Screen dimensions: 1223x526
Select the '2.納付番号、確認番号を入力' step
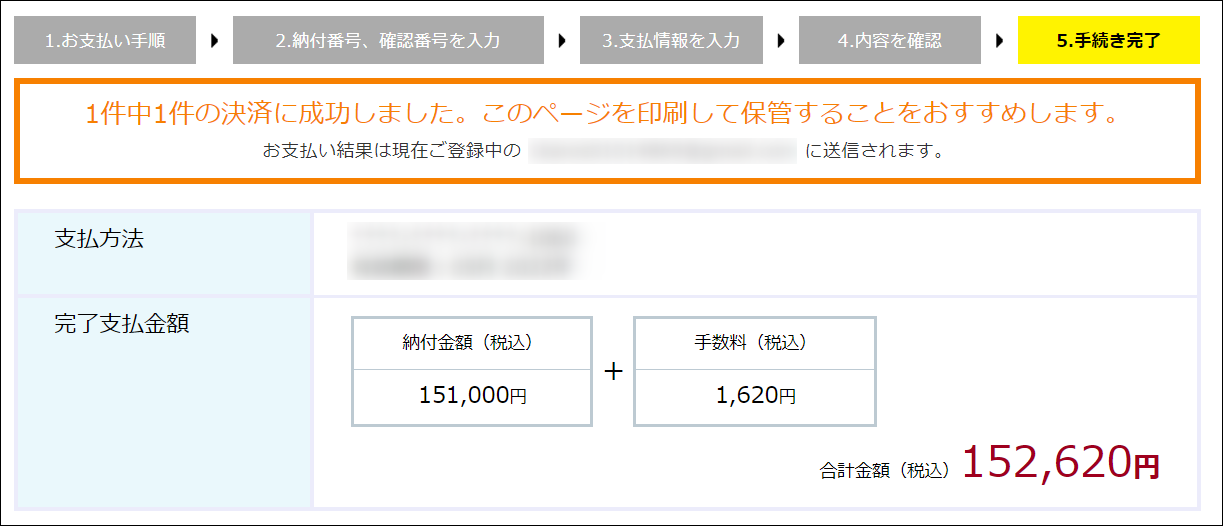388,41
